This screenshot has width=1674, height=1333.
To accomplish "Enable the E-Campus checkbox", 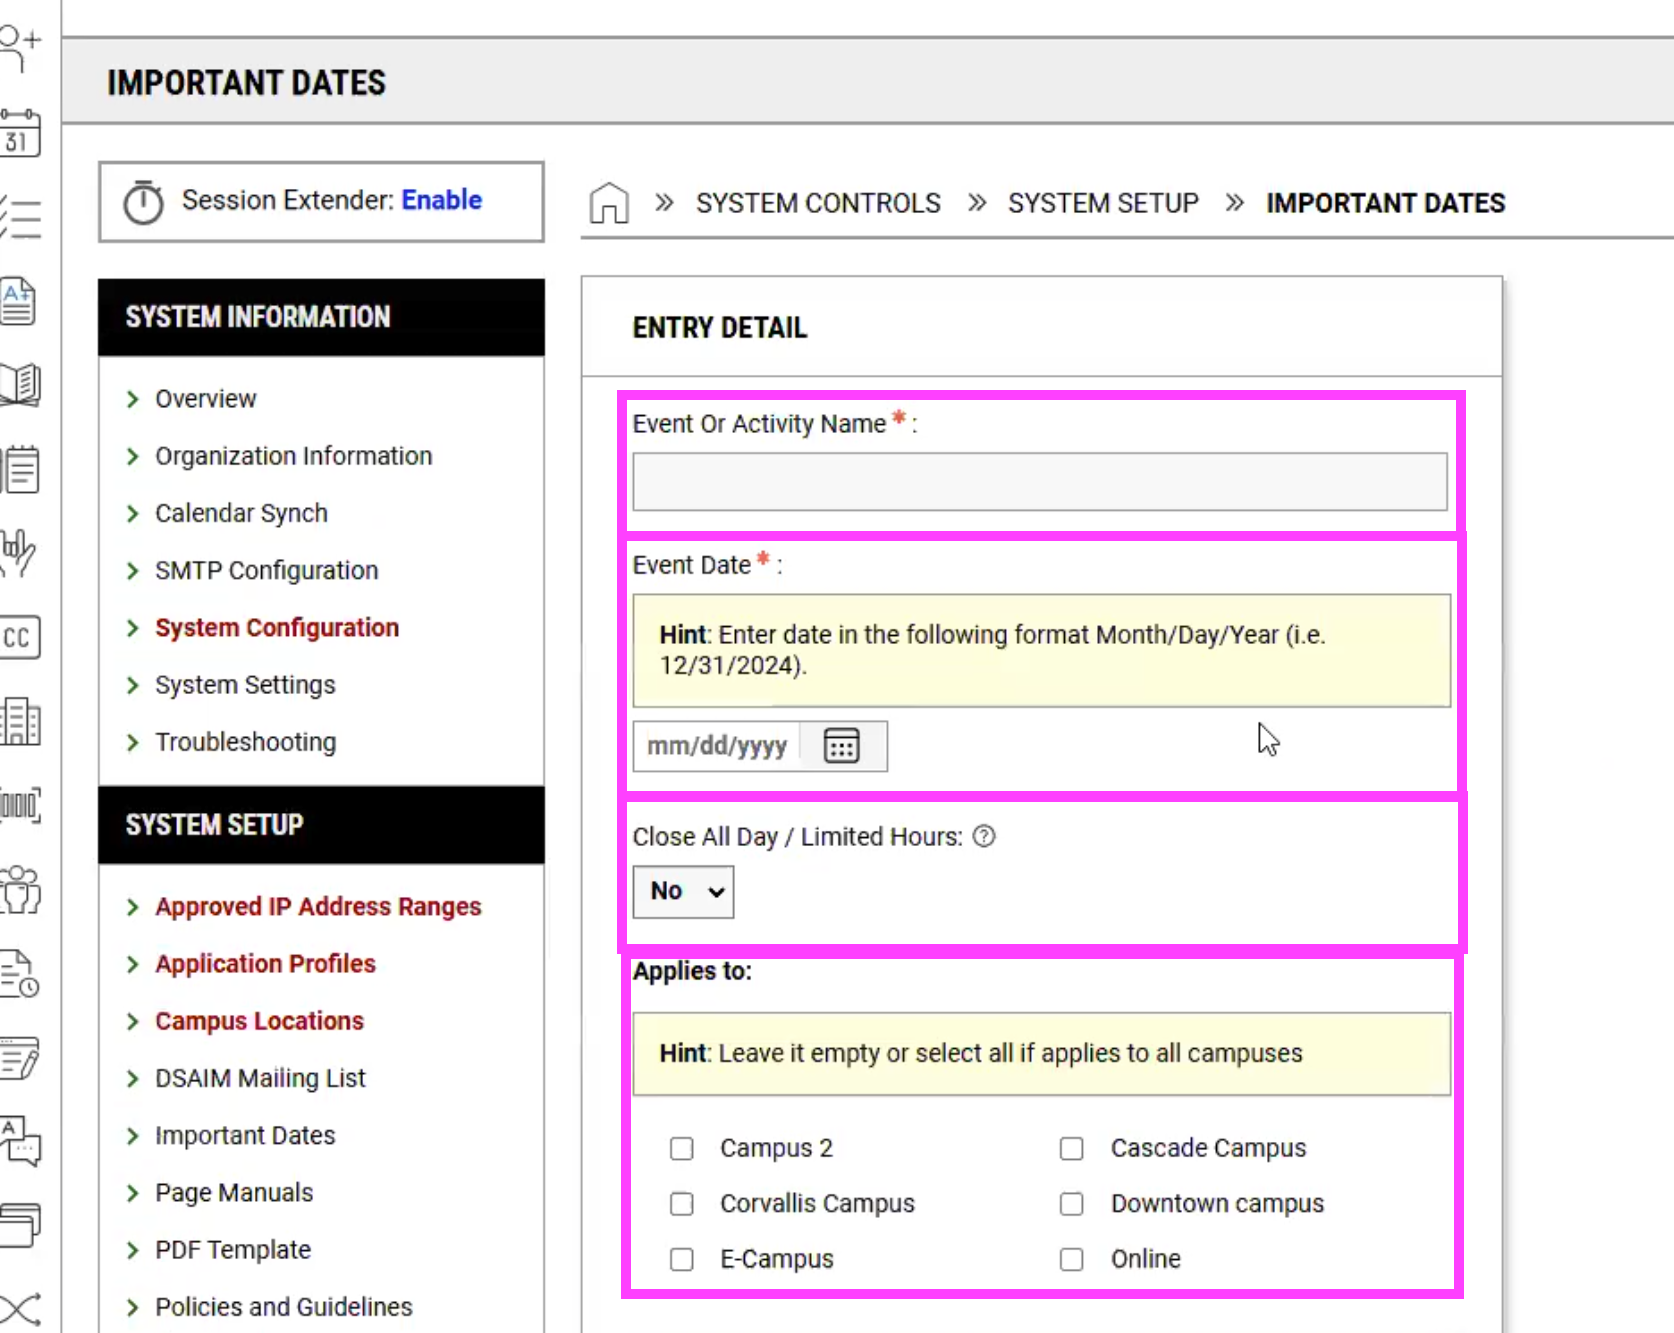I will [x=682, y=1259].
